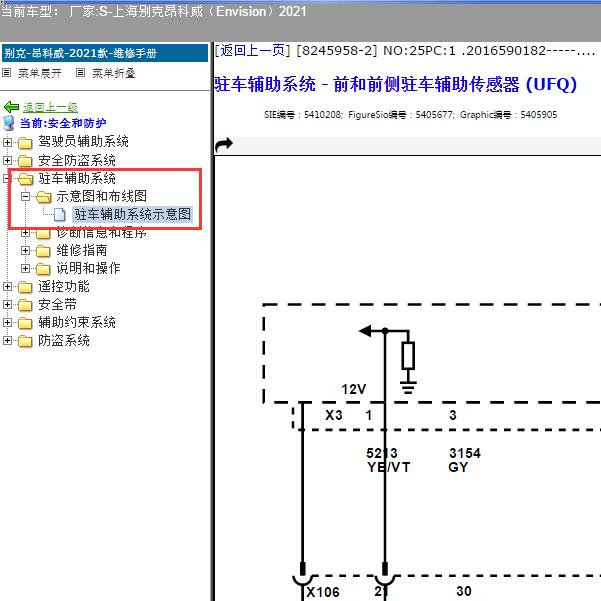Click the black curved arrow icon

(224, 145)
